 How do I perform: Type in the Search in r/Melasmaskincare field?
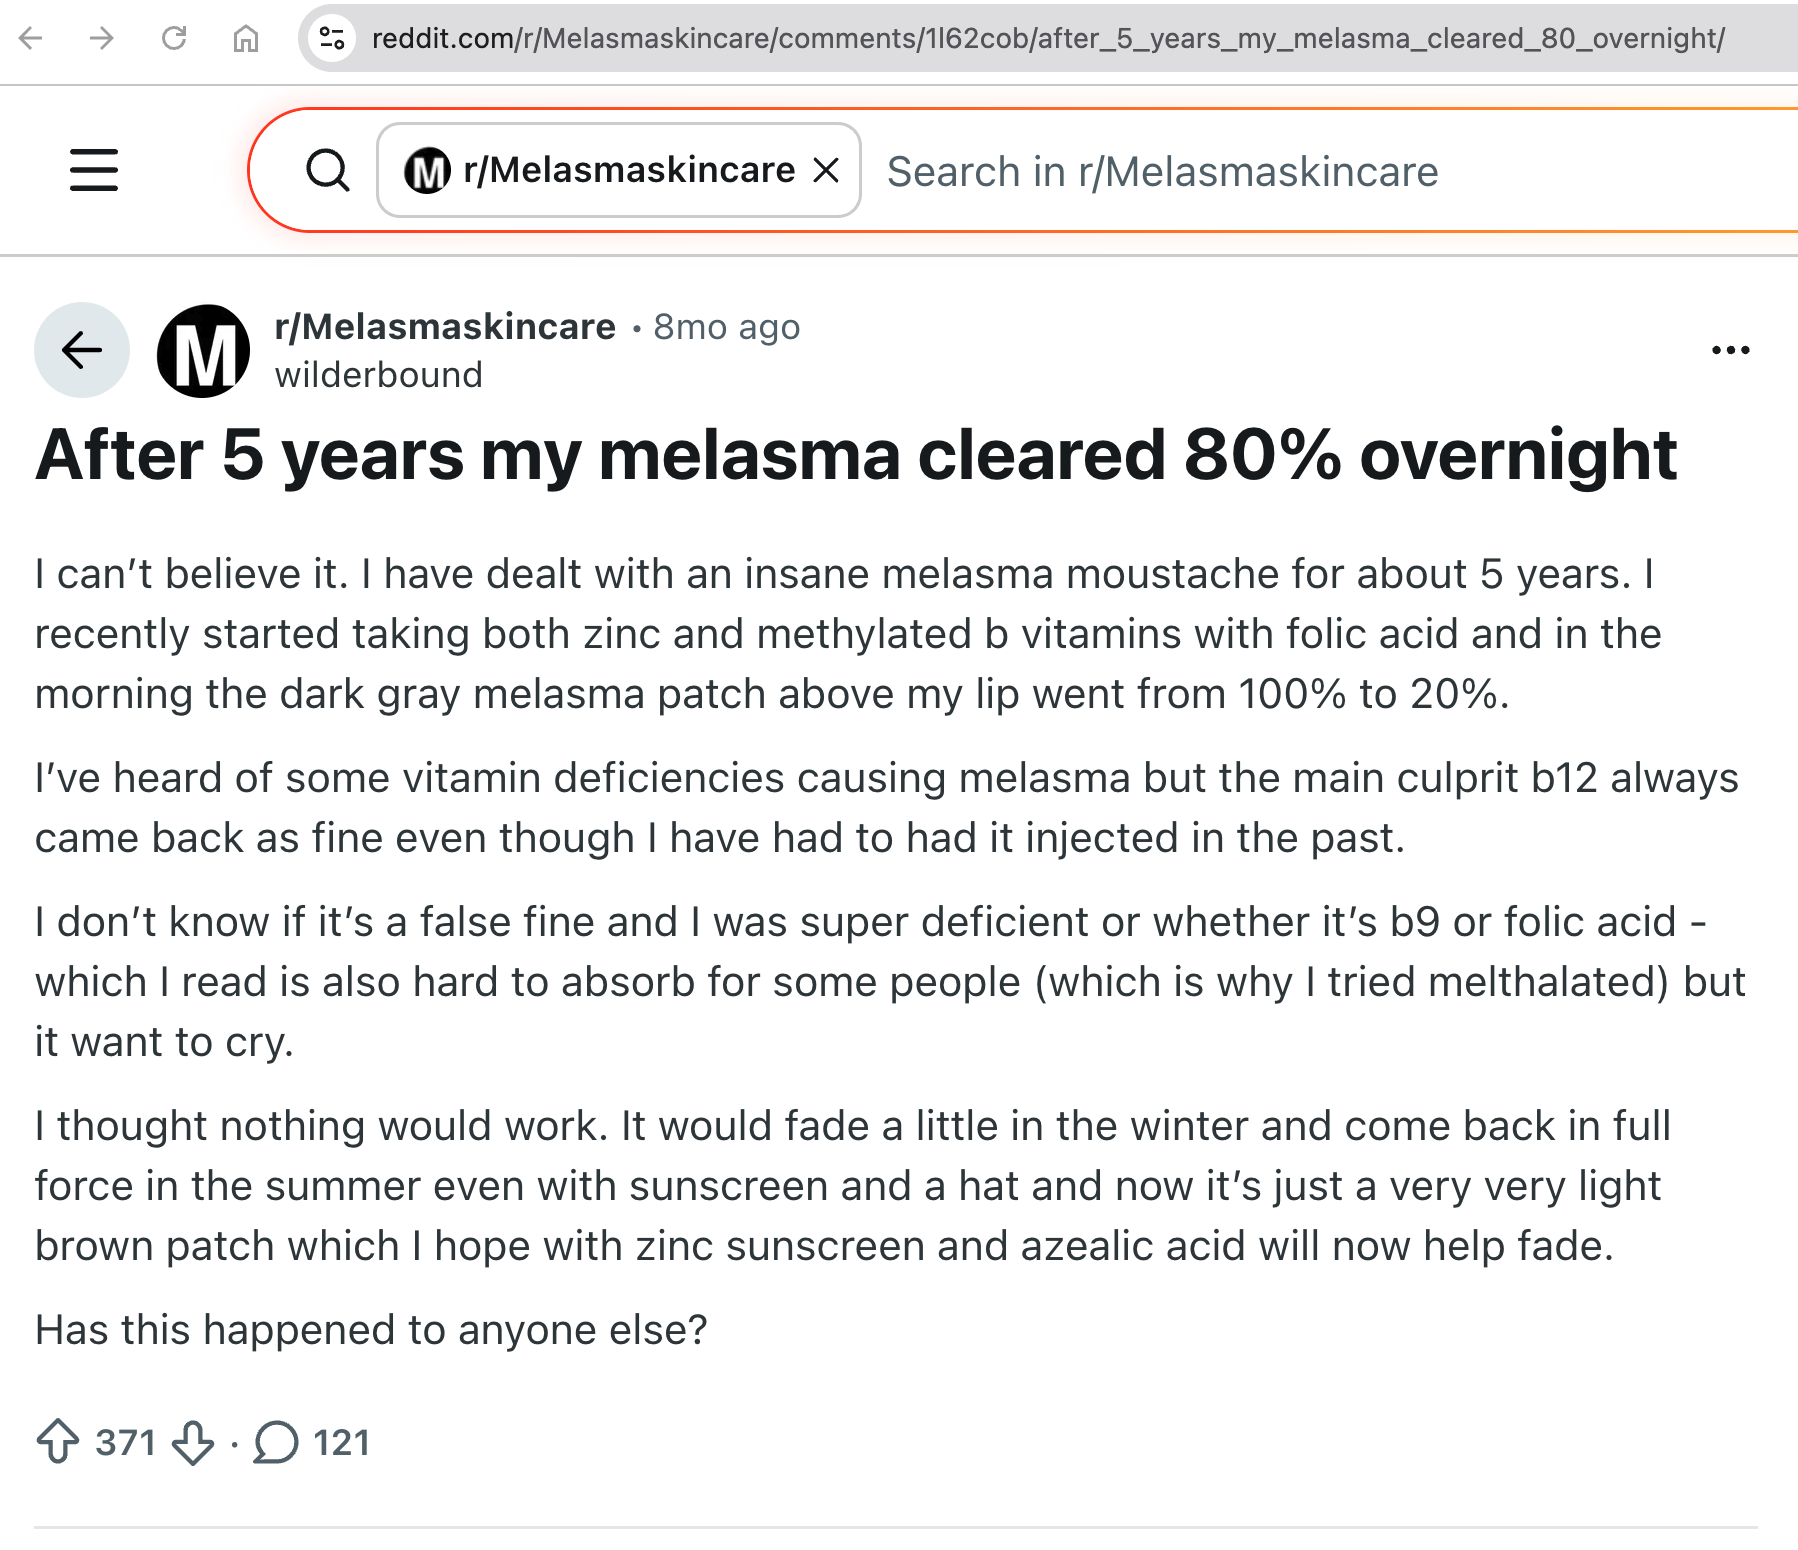pyautogui.click(x=1300, y=172)
